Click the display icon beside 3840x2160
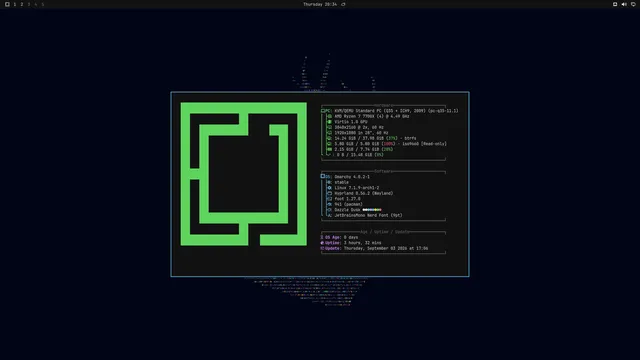The image size is (640, 360). coord(329,127)
